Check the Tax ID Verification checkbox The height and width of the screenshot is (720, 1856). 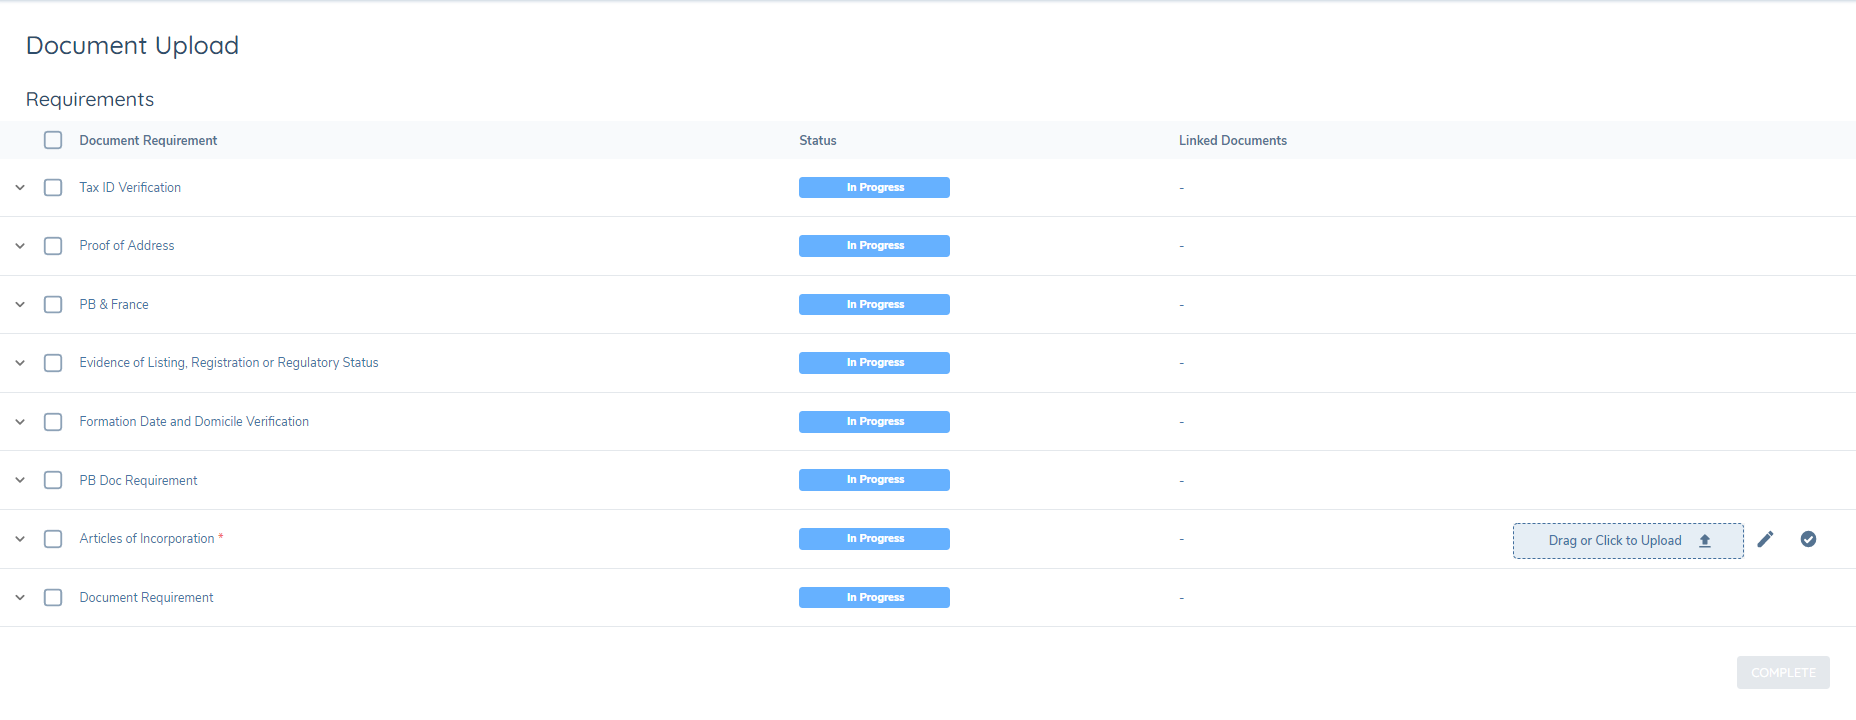click(x=53, y=188)
